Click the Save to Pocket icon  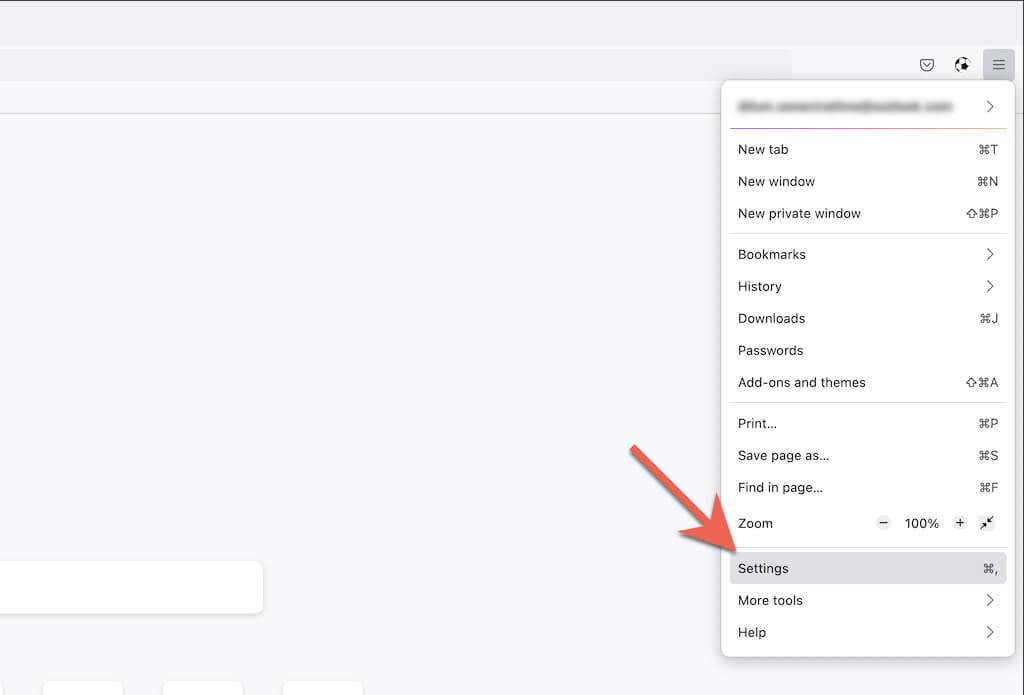[x=926, y=65]
